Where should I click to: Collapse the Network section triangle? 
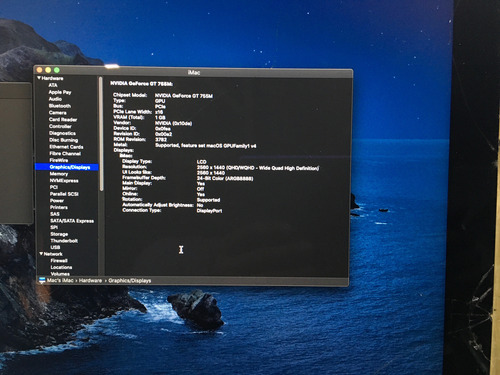pyautogui.click(x=41, y=254)
